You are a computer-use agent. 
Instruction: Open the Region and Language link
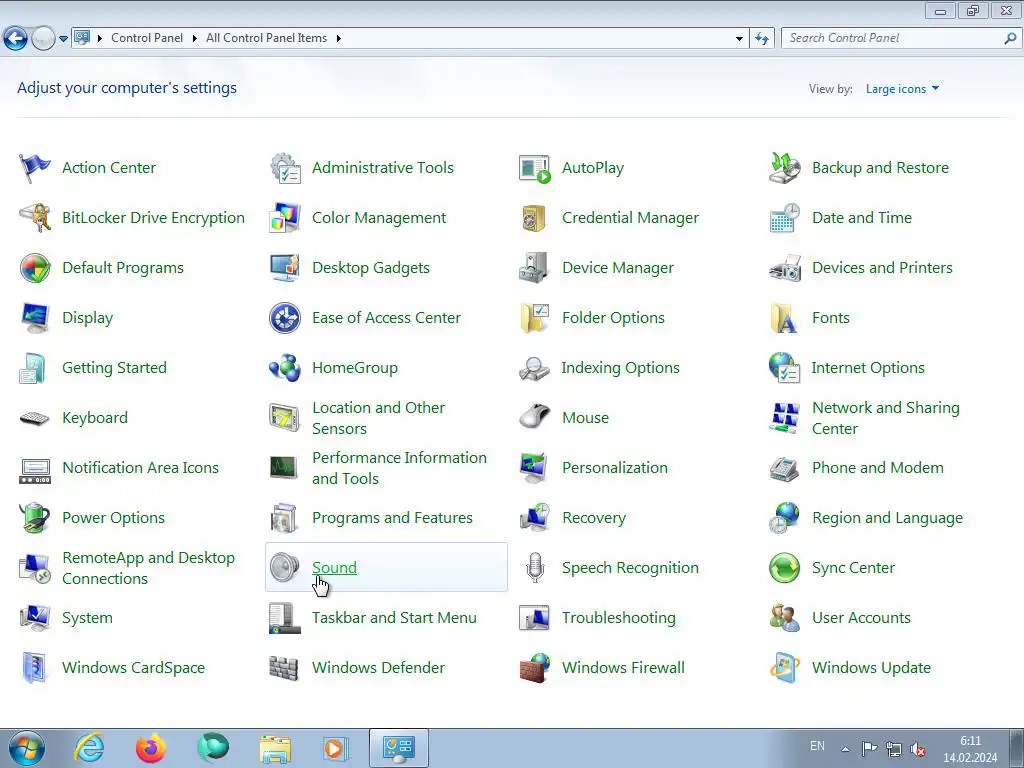(887, 518)
